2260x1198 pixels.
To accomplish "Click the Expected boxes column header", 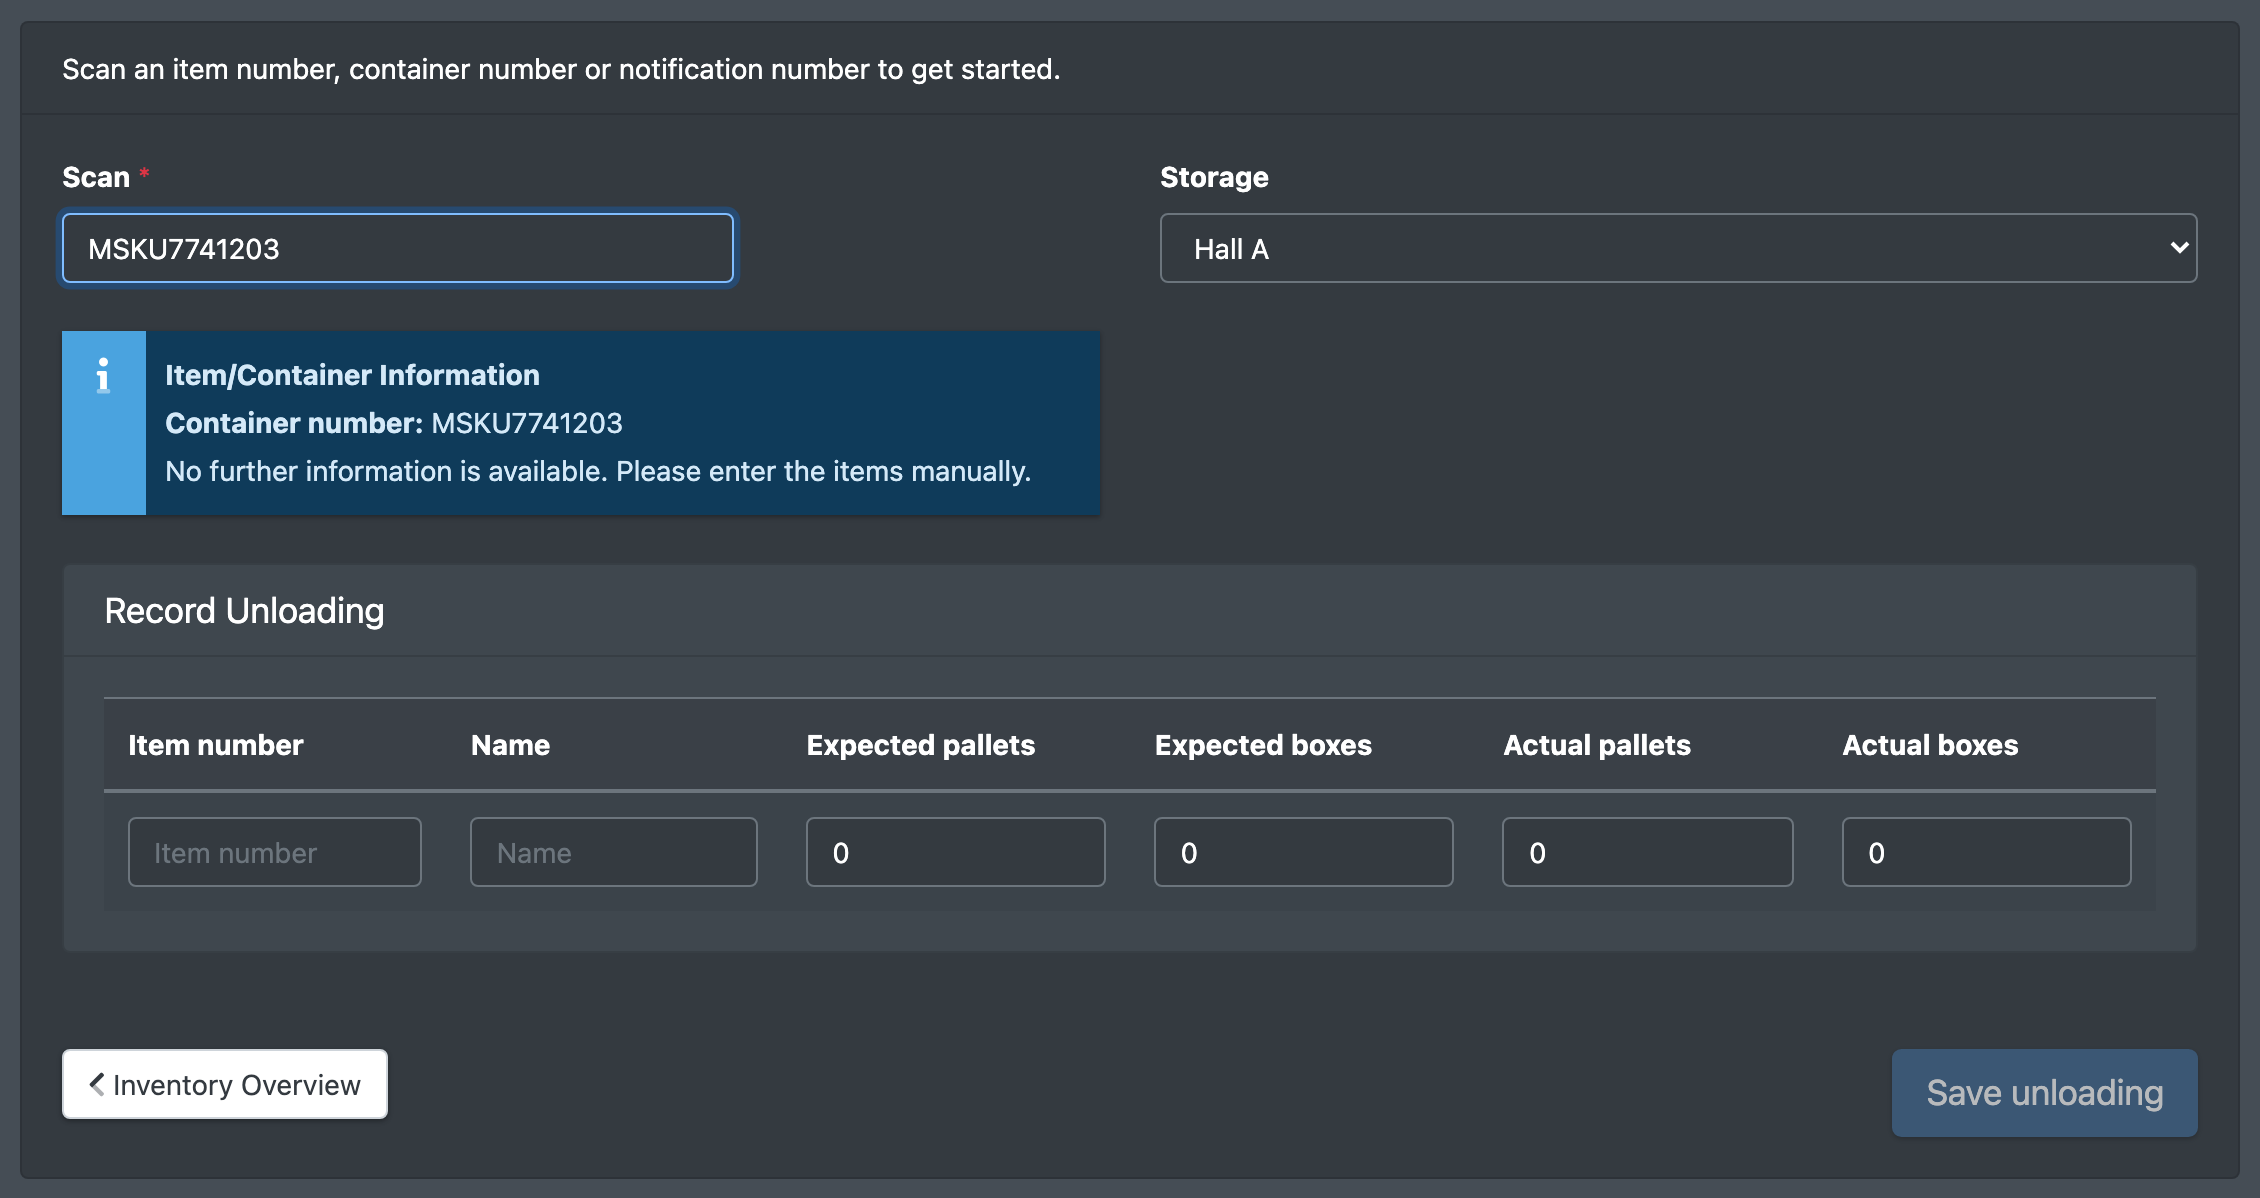I will (x=1263, y=745).
